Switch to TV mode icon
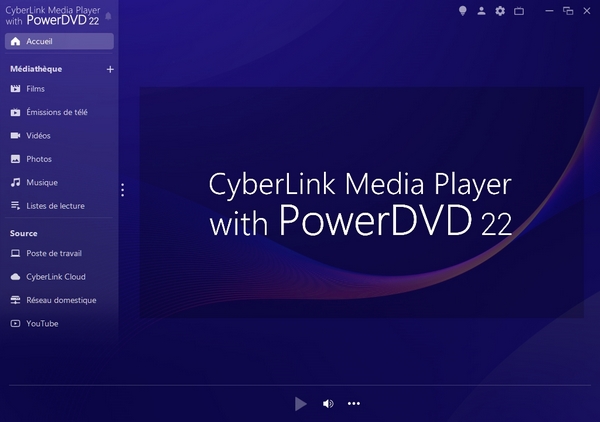 [519, 11]
